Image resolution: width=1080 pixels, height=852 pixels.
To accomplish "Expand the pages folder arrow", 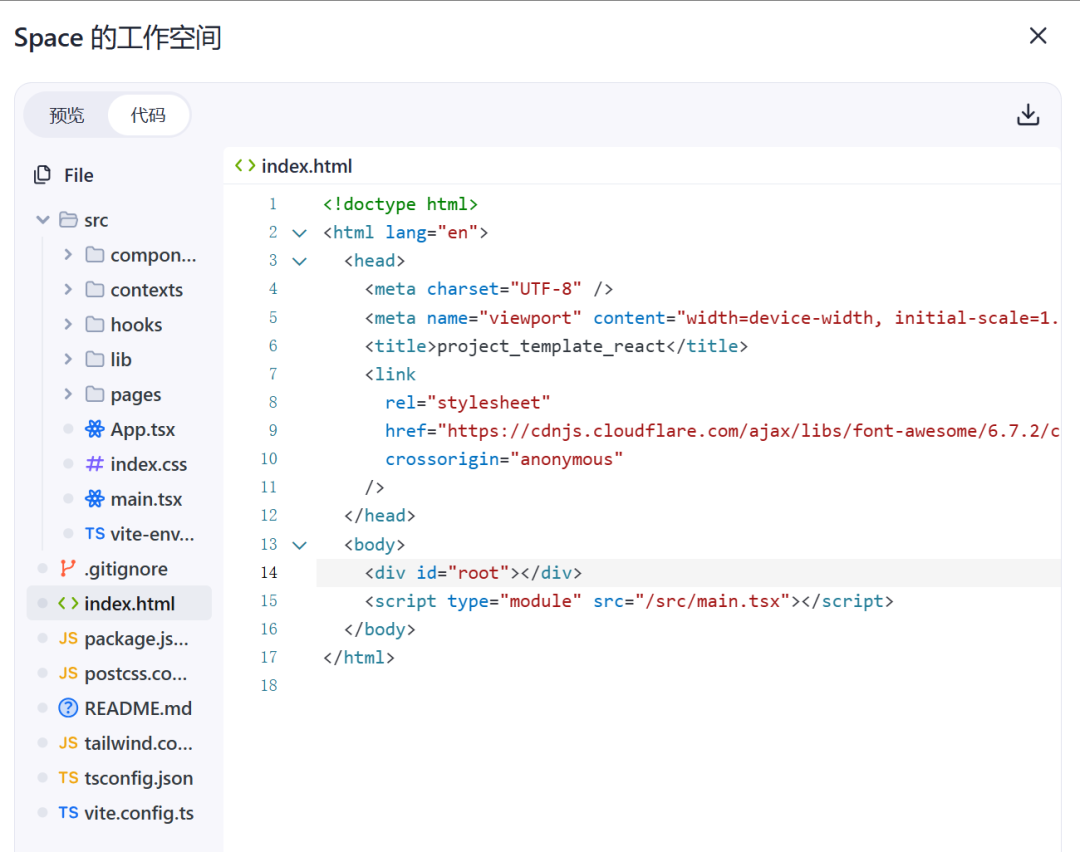I will (x=68, y=394).
